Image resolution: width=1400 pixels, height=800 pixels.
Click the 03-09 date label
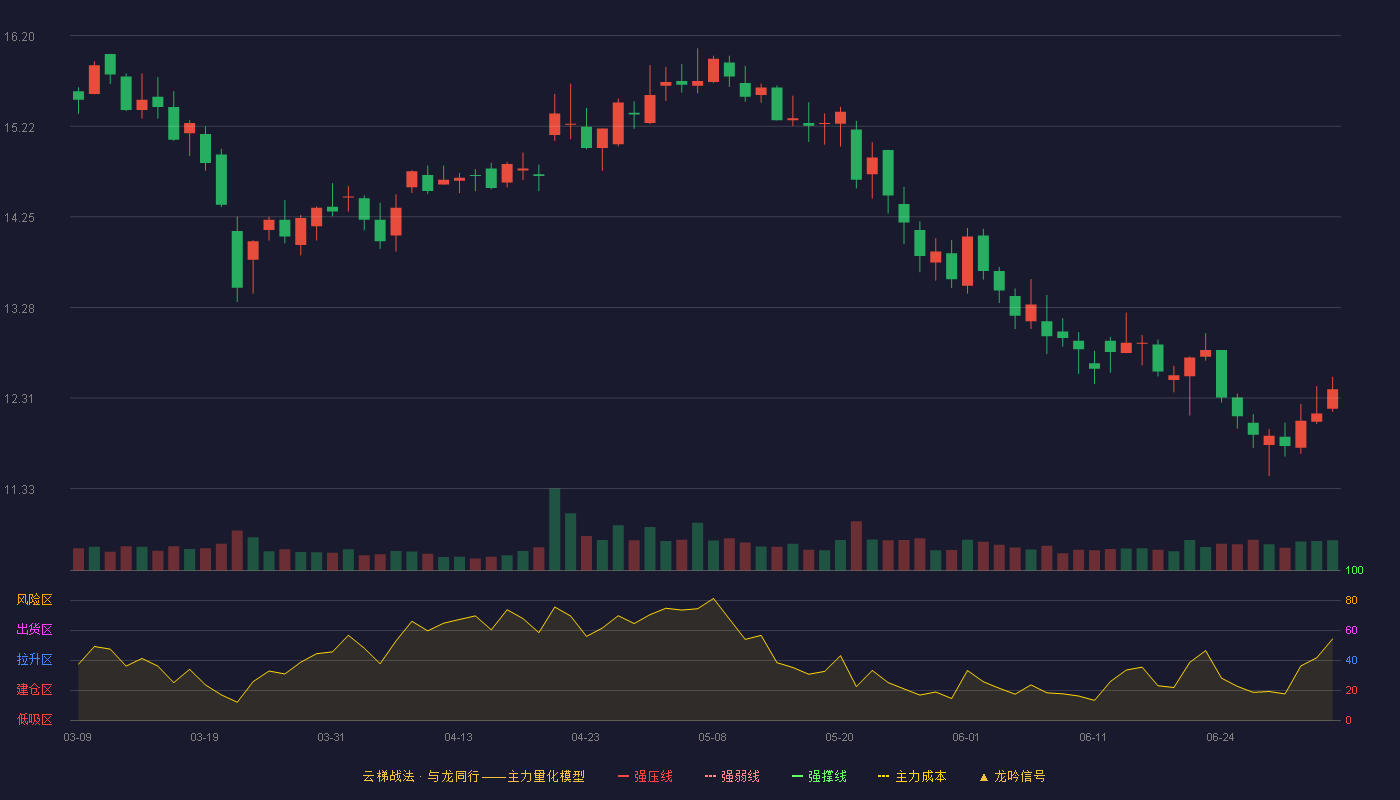point(78,737)
